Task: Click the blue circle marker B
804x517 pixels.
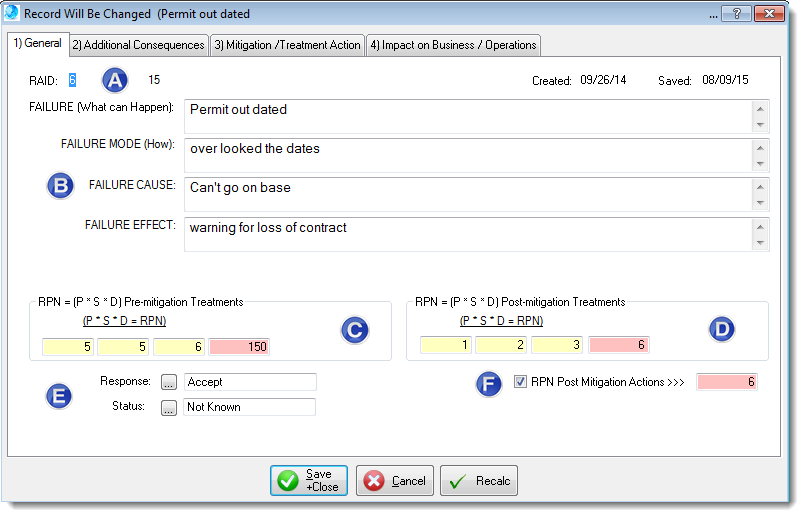Action: (x=62, y=186)
